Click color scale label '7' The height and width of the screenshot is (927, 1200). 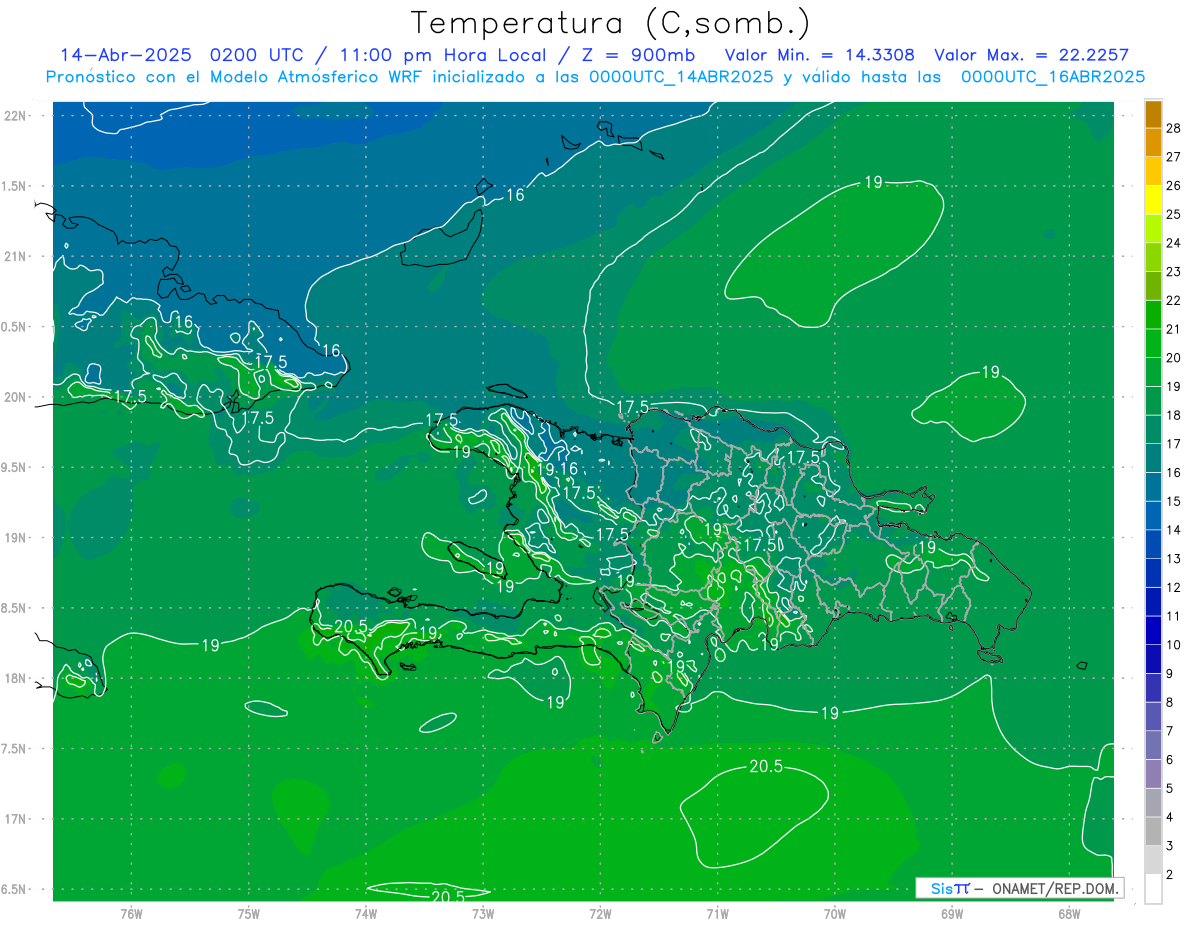[x=1172, y=731]
